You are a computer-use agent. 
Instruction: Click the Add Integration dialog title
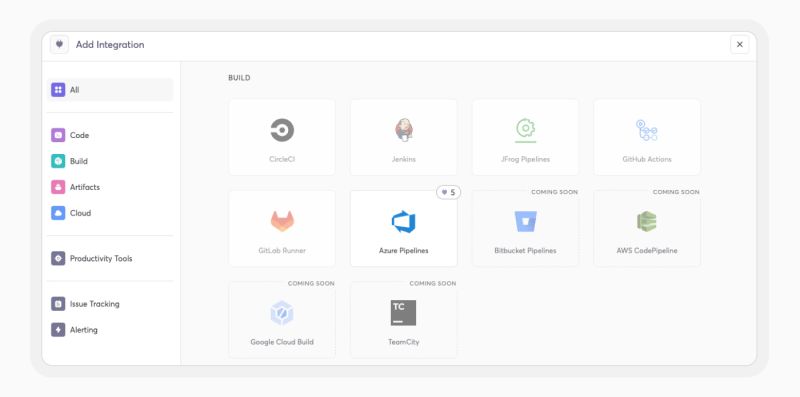(x=110, y=45)
